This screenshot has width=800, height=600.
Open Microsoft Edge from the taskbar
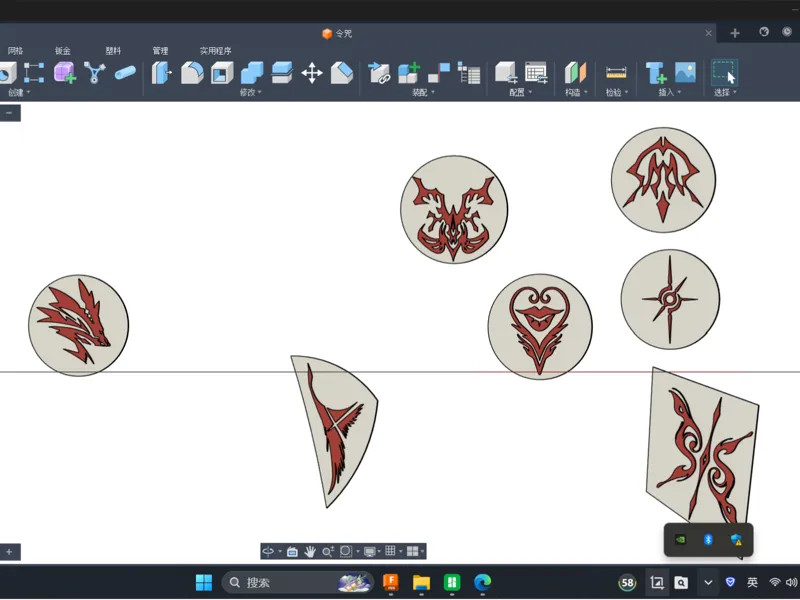pyautogui.click(x=482, y=582)
